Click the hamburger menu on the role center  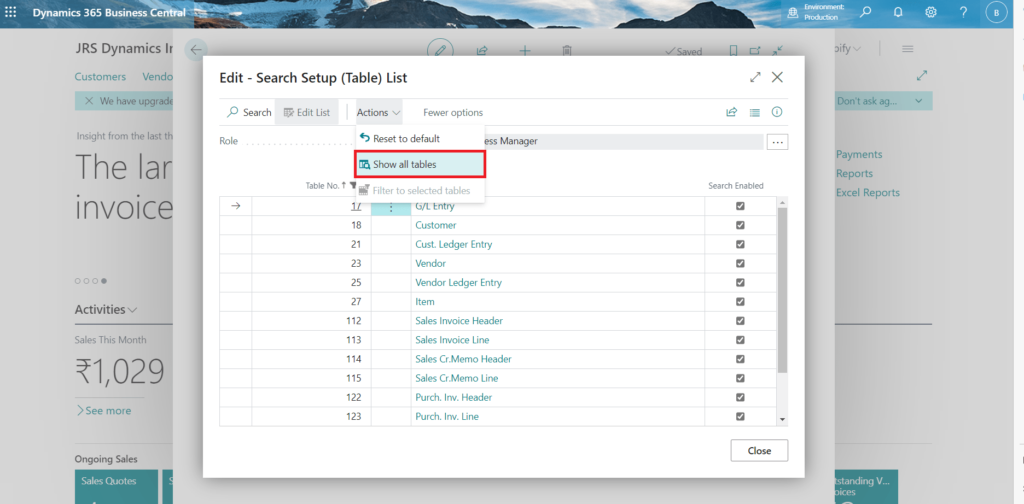pos(907,49)
